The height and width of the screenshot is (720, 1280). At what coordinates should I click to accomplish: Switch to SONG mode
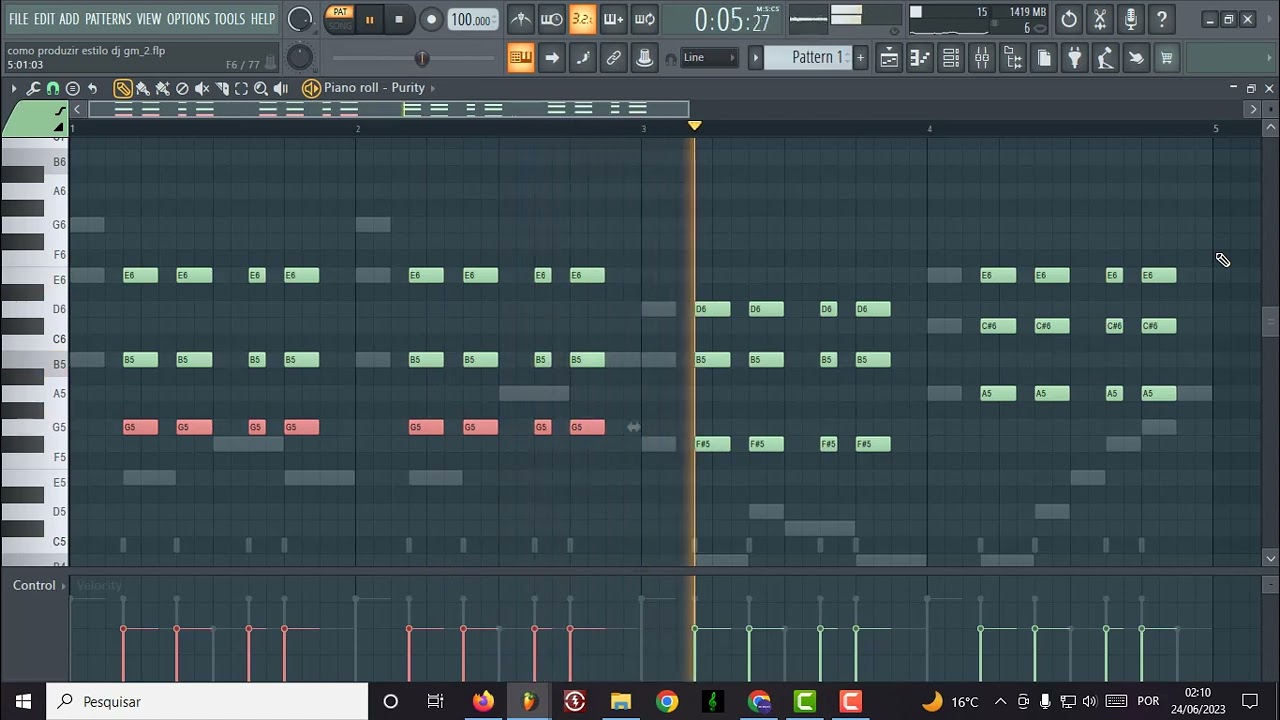point(340,26)
